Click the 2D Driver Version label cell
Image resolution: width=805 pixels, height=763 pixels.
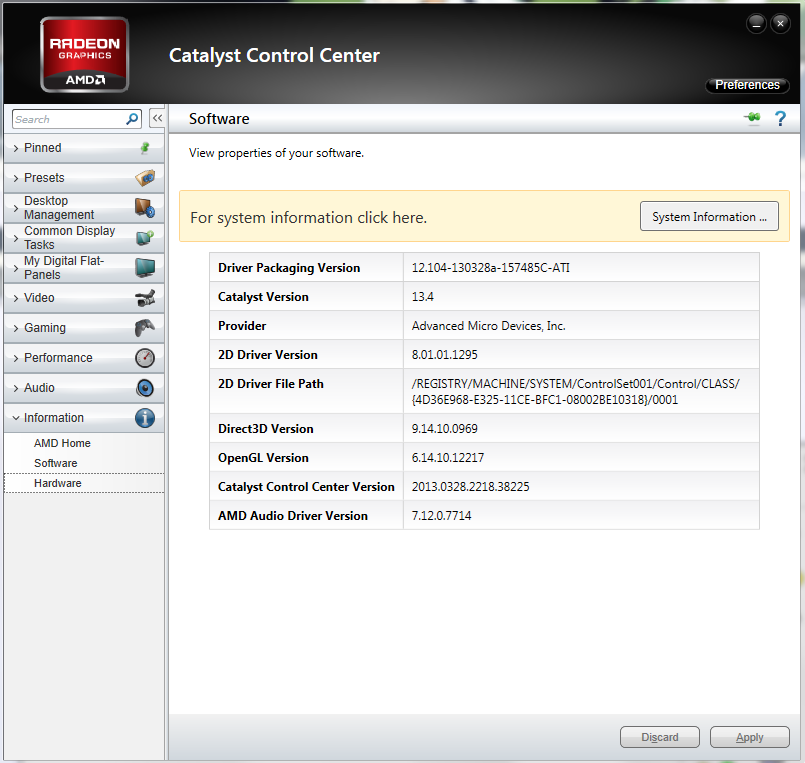pyautogui.click(x=306, y=355)
